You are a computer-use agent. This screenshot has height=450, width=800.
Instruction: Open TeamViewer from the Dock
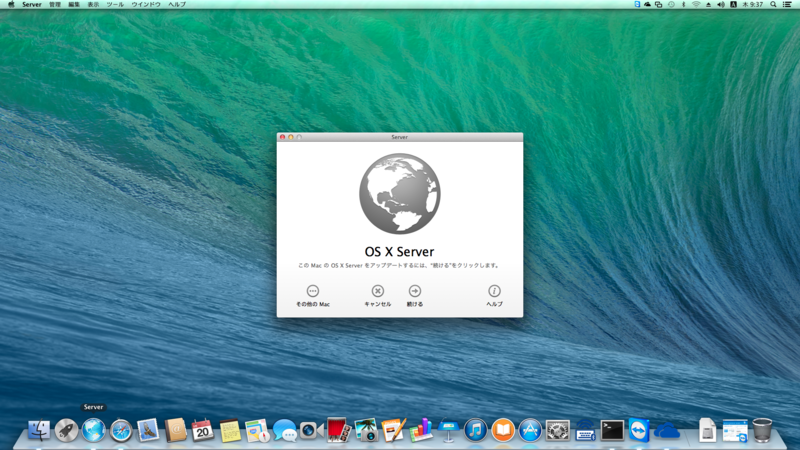click(639, 430)
